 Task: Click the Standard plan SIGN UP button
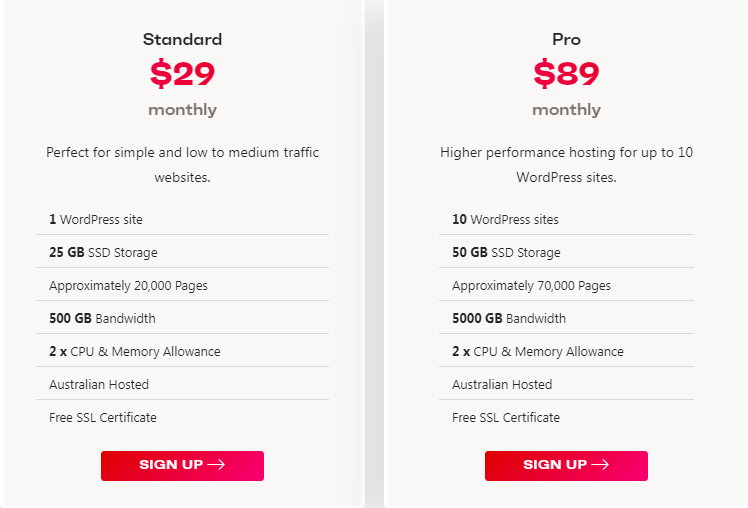pos(182,466)
